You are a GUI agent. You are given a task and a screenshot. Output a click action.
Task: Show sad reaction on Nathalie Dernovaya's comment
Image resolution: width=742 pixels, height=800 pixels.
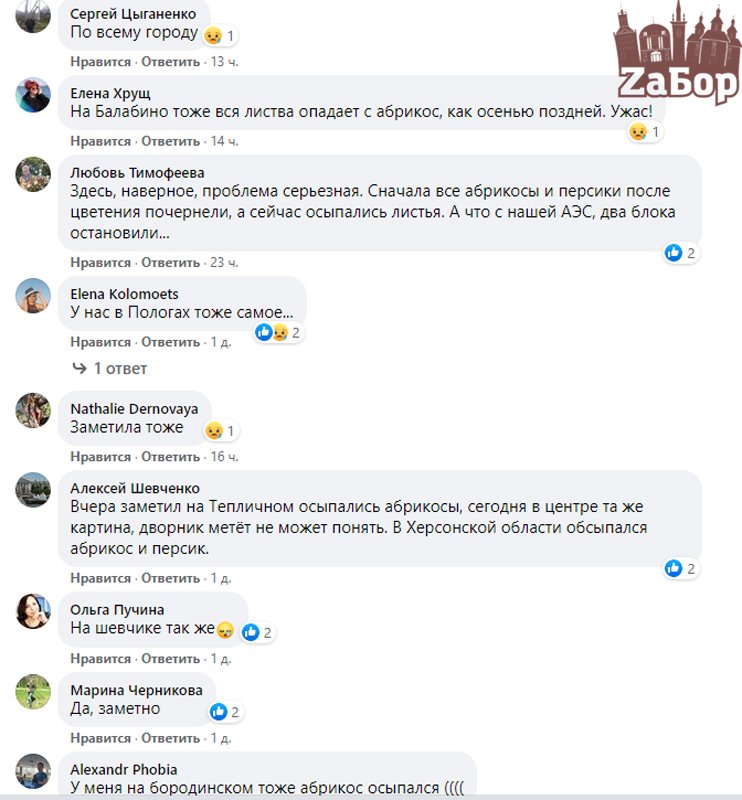[x=220, y=431]
